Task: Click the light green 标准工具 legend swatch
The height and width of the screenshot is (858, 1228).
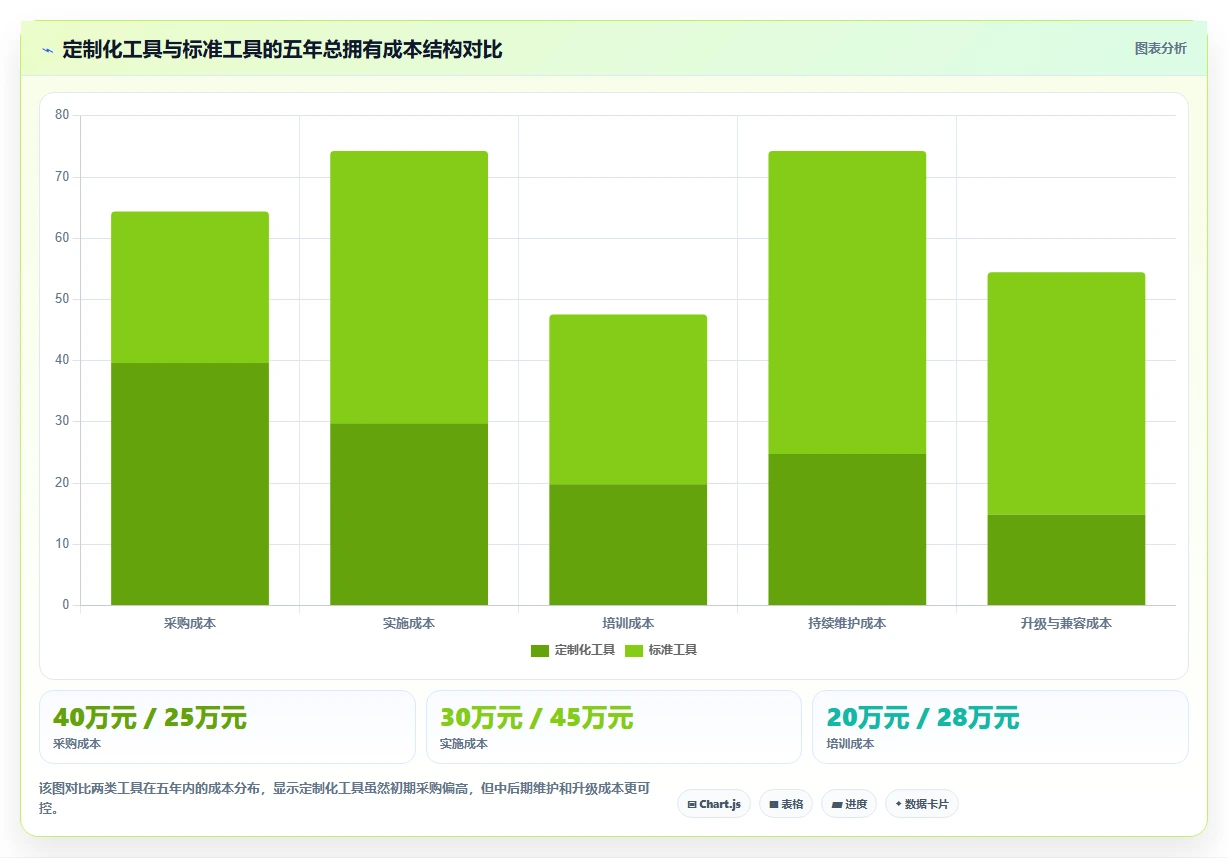Action: [x=634, y=651]
